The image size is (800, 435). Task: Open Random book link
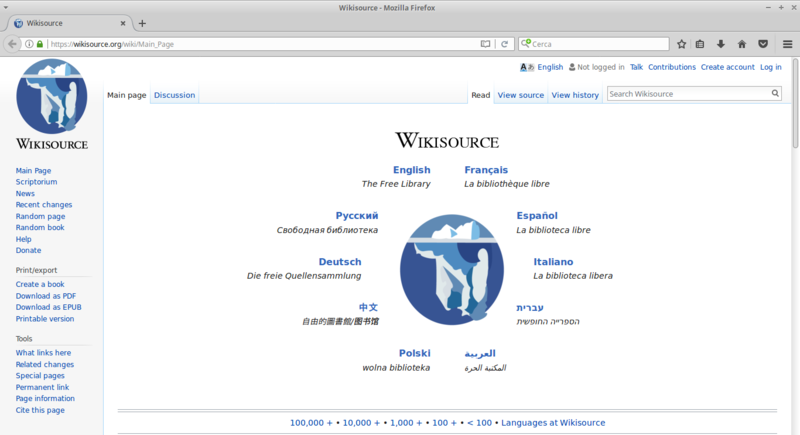40,227
